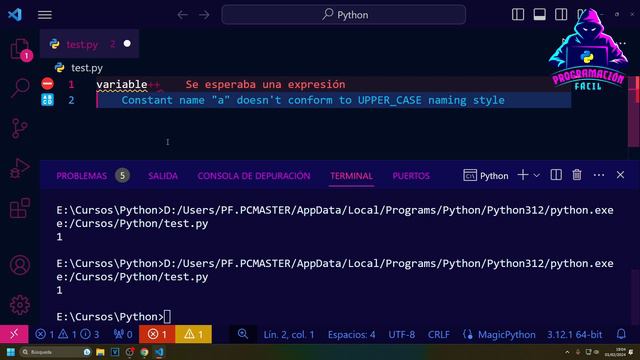
Task: Create a new terminal with the plus icon
Action: pyautogui.click(x=523, y=175)
